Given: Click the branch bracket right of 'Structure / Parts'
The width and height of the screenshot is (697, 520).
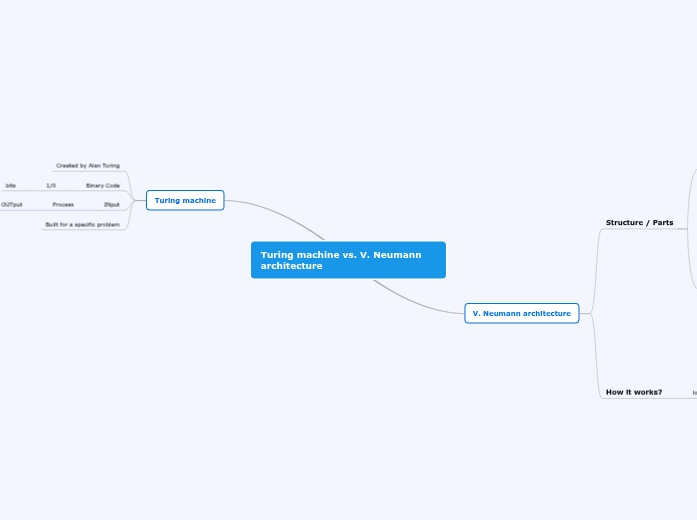Looking at the screenshot, I should coord(689,228).
